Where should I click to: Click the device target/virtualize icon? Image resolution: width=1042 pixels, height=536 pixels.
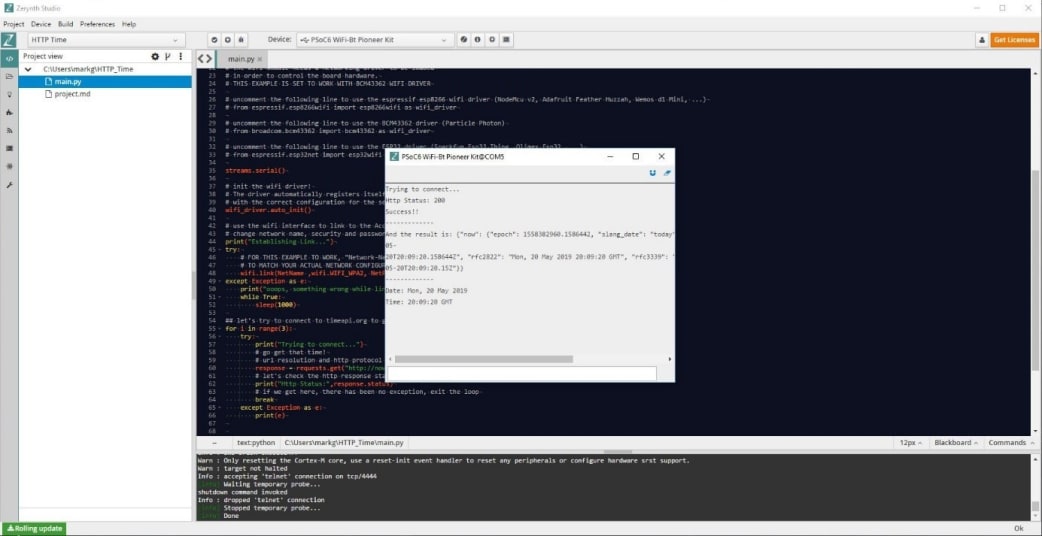coord(492,40)
